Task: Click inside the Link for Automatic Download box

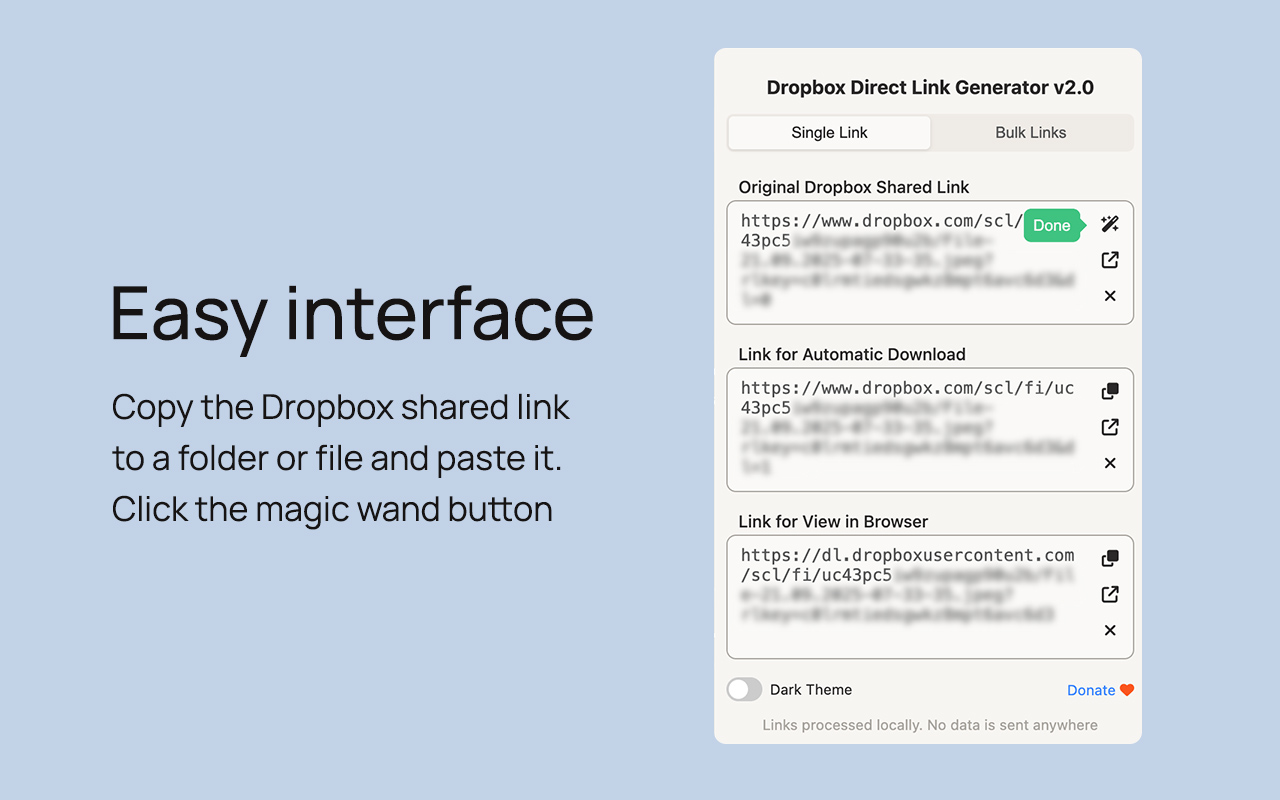Action: [930, 429]
